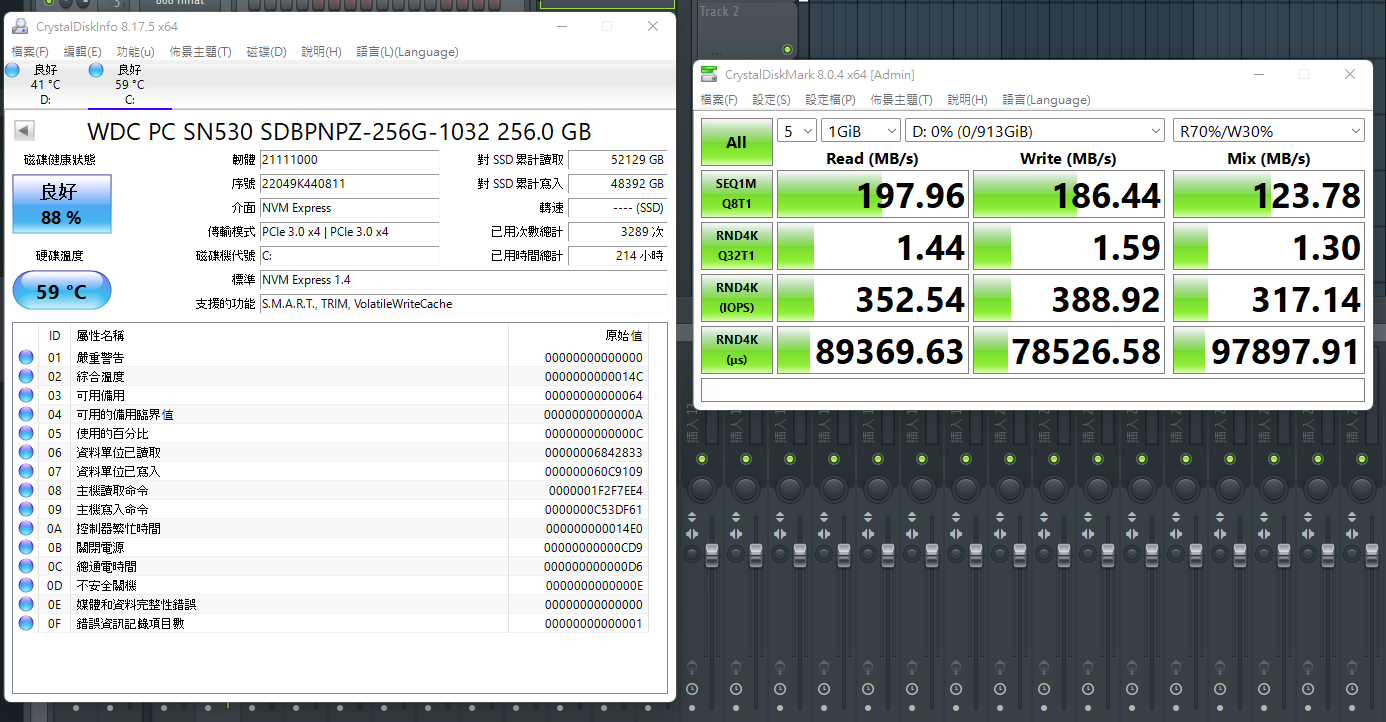The image size is (1386, 722).
Task: Click the green All benchmark button
Action: click(x=736, y=142)
